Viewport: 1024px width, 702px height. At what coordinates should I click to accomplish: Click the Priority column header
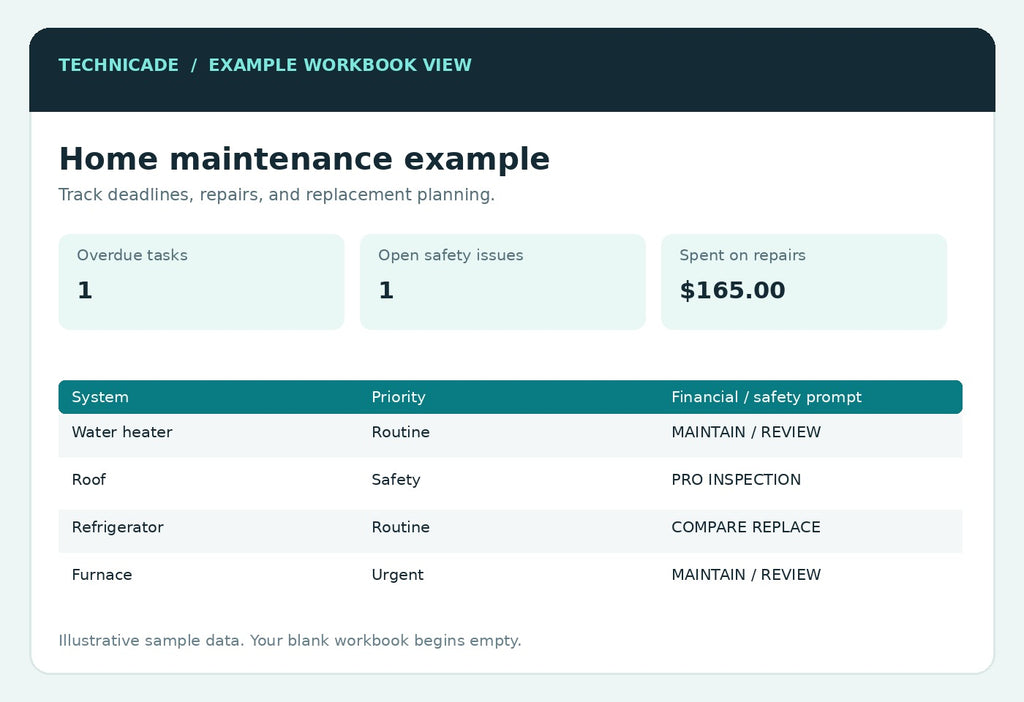[x=398, y=397]
